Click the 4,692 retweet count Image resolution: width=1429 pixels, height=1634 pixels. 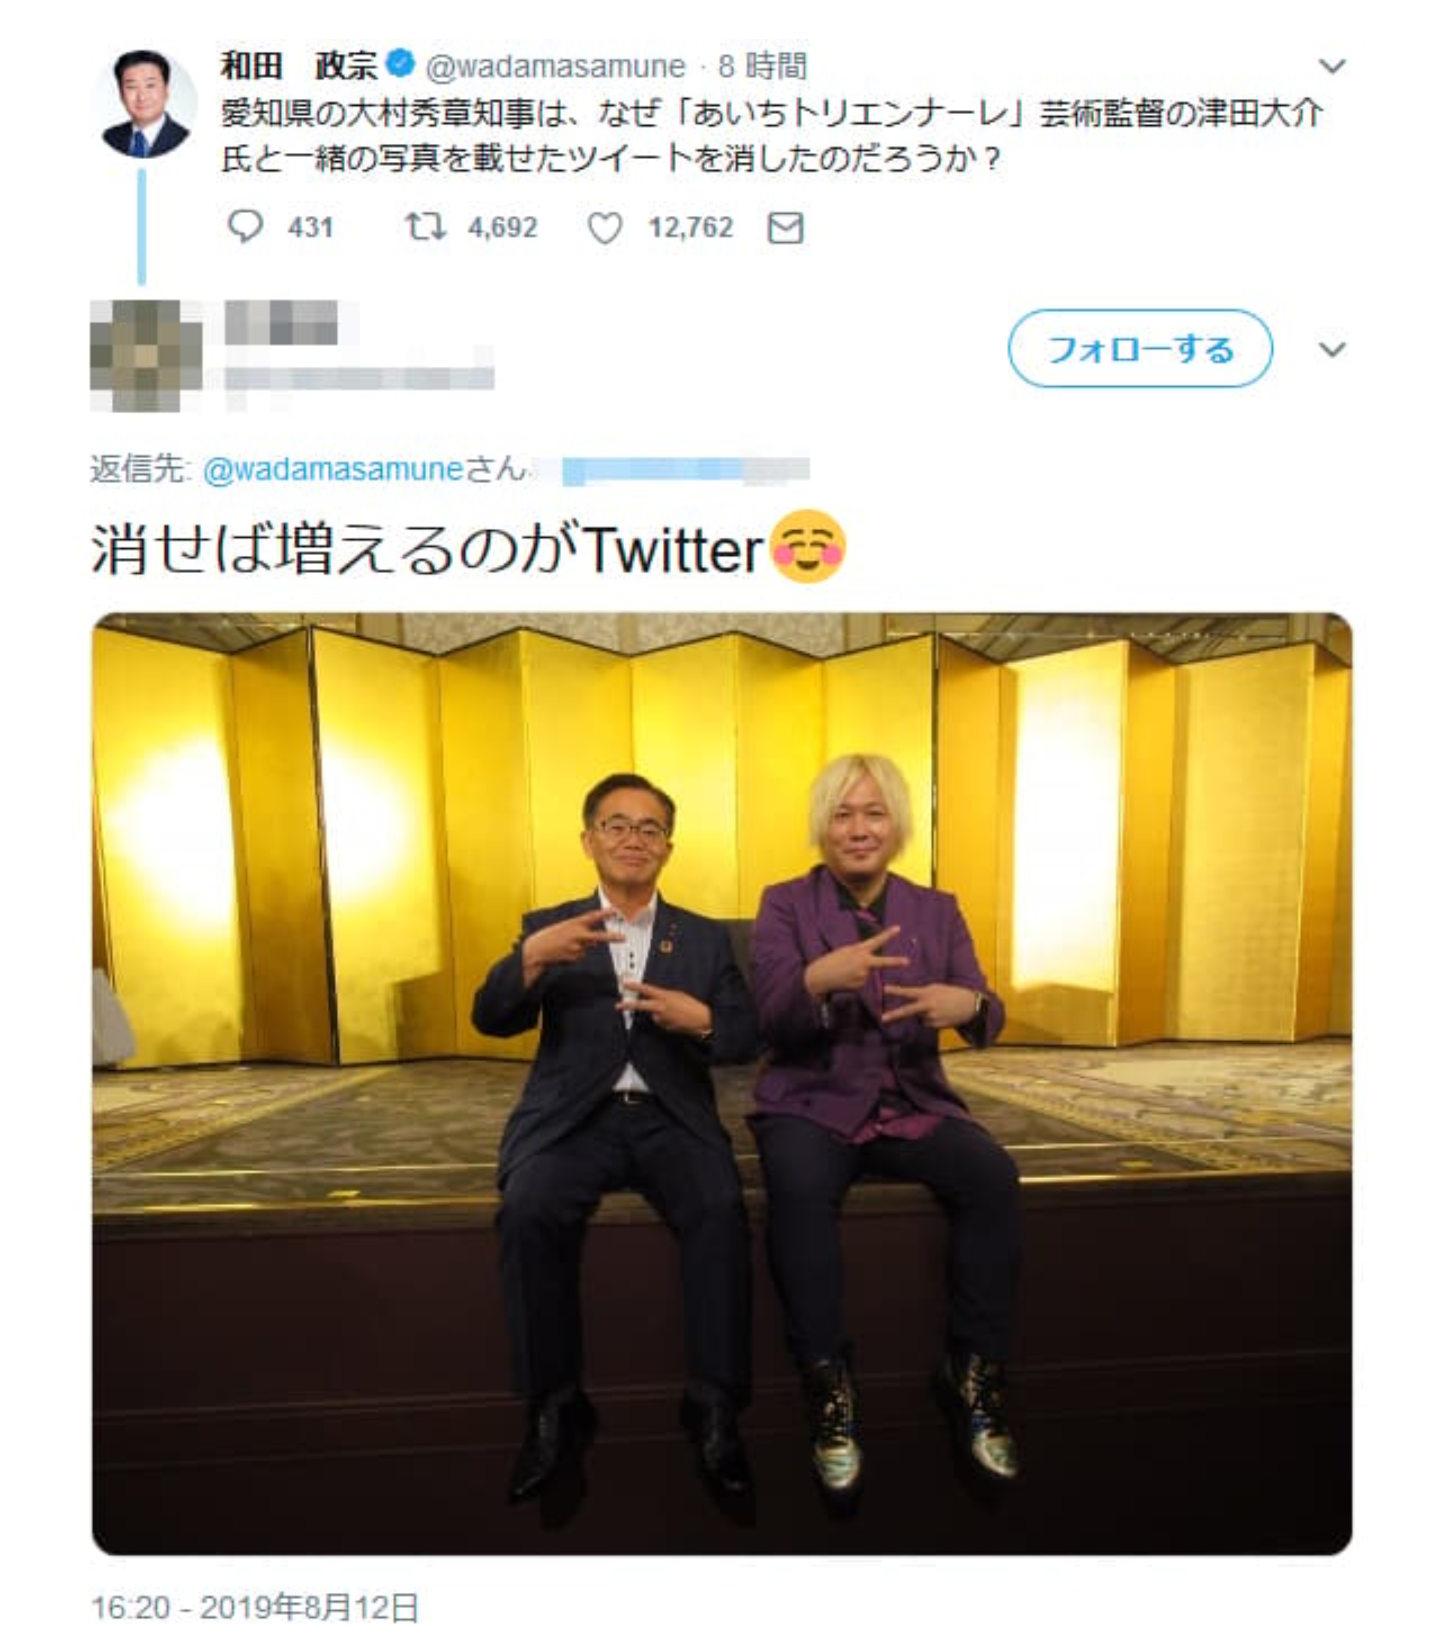pos(502,227)
